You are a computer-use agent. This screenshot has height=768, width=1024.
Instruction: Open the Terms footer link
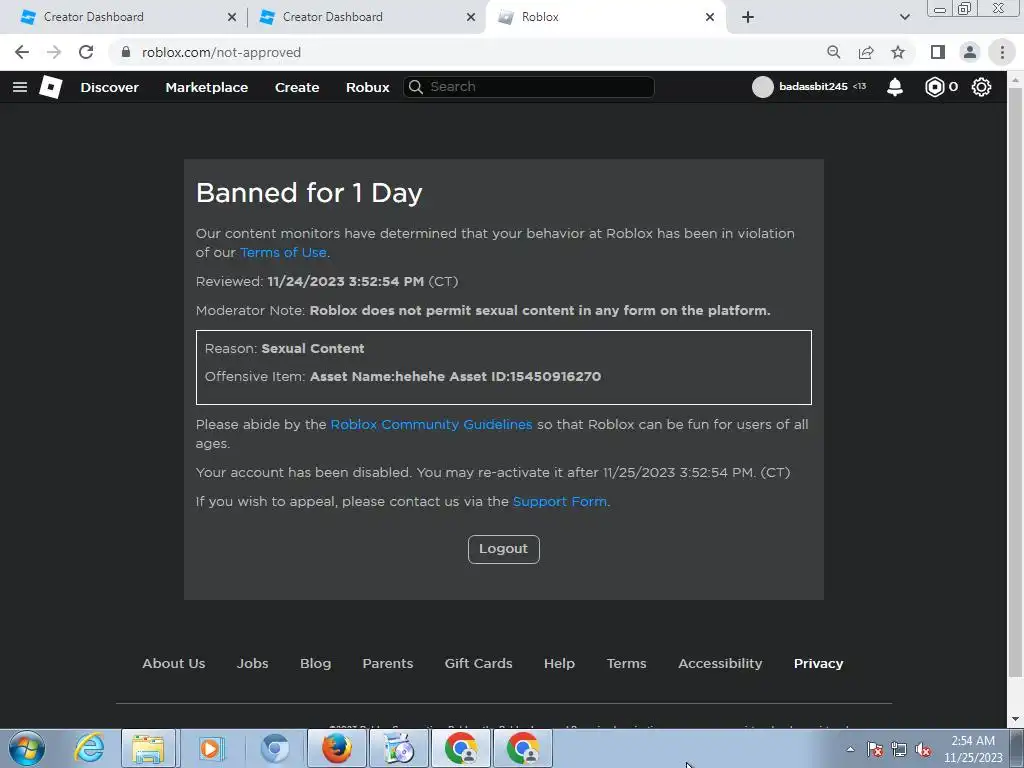[626, 664]
